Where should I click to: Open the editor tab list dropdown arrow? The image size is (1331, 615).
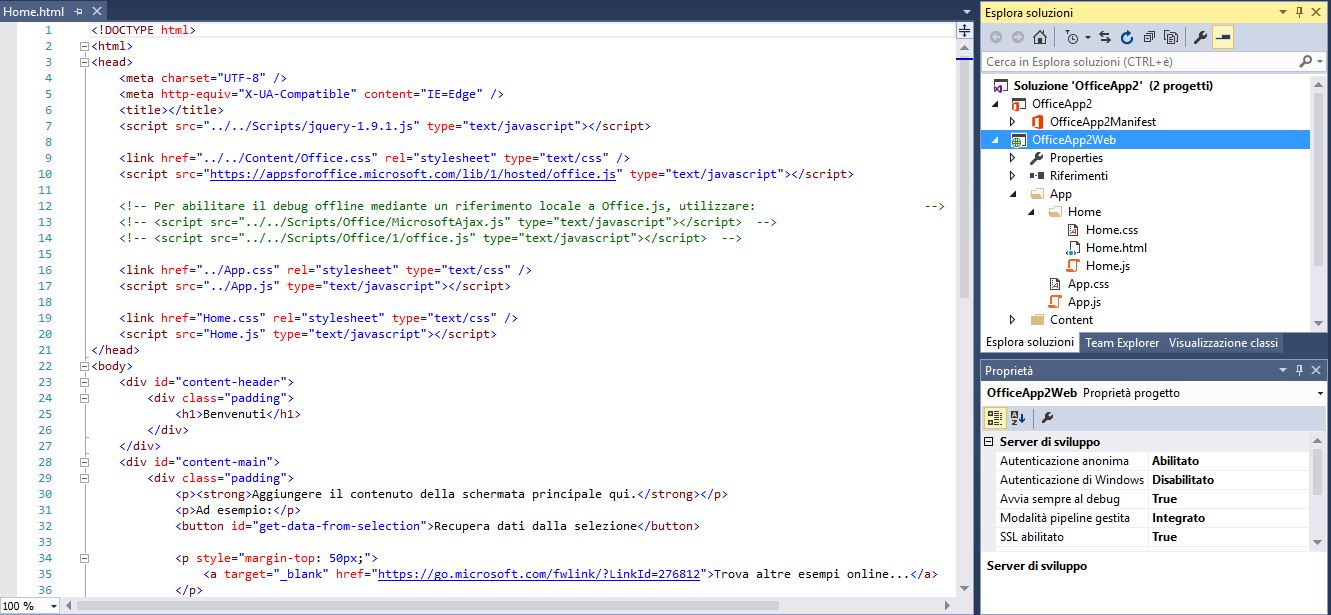coord(966,12)
